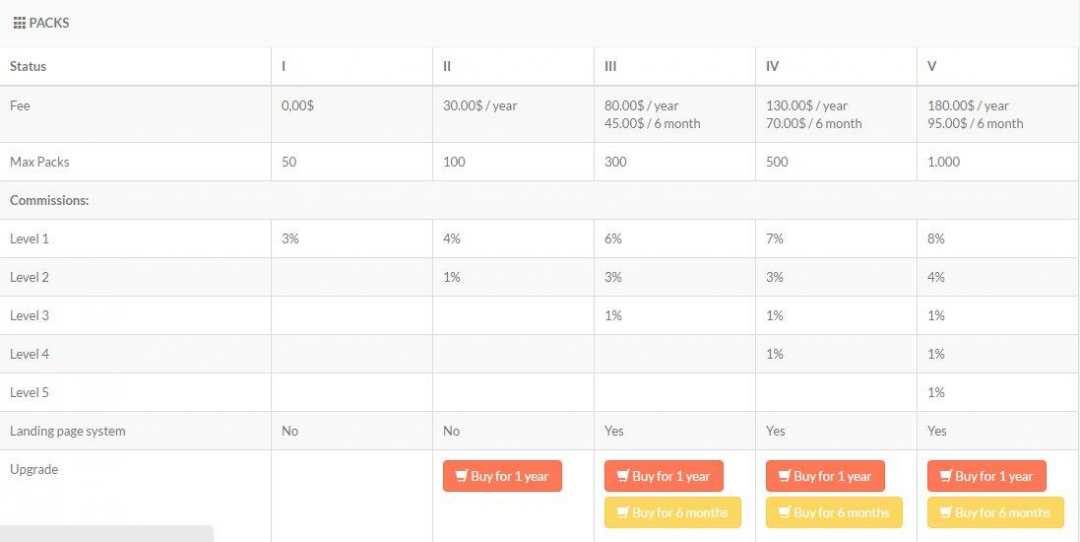The height and width of the screenshot is (542, 1080).
Task: Click the Landing page system row label
Action: [x=68, y=431]
